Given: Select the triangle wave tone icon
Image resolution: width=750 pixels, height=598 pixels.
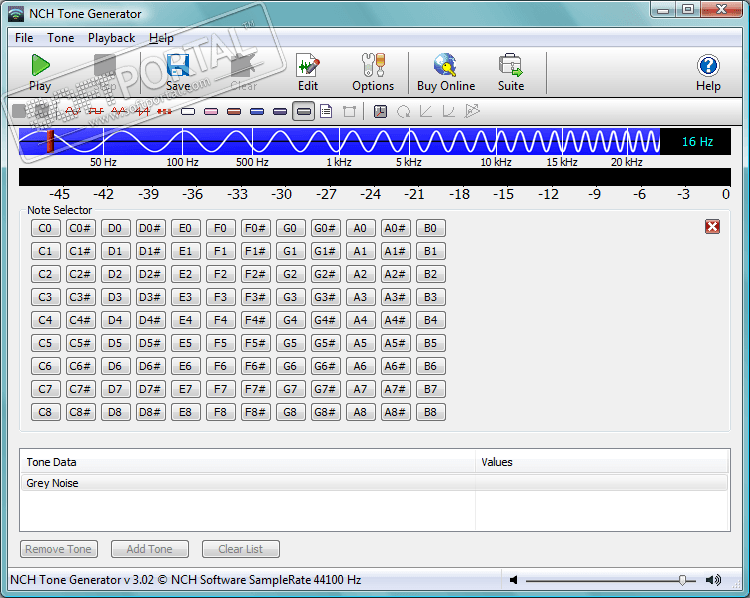Looking at the screenshot, I should click(119, 111).
